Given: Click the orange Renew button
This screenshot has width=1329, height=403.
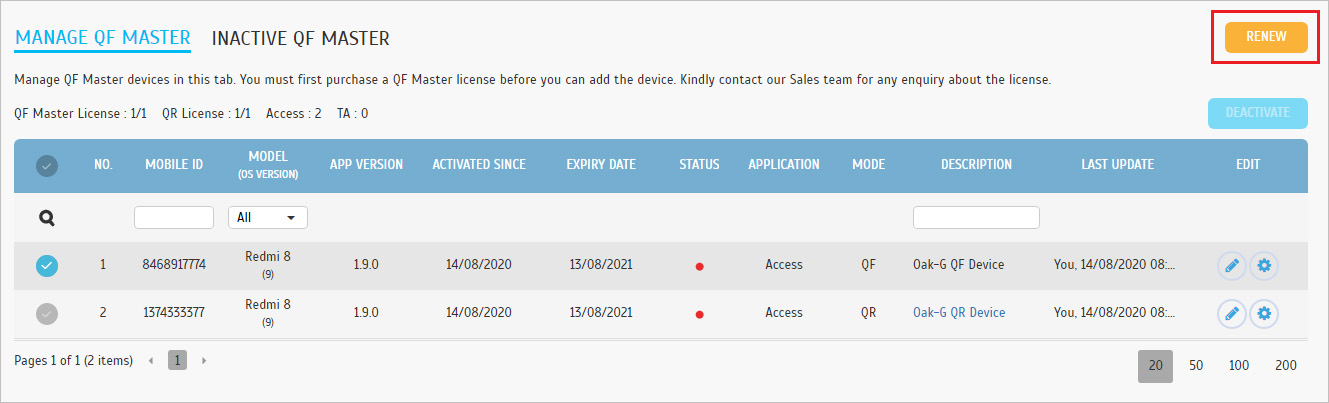Looking at the screenshot, I should click(1267, 37).
